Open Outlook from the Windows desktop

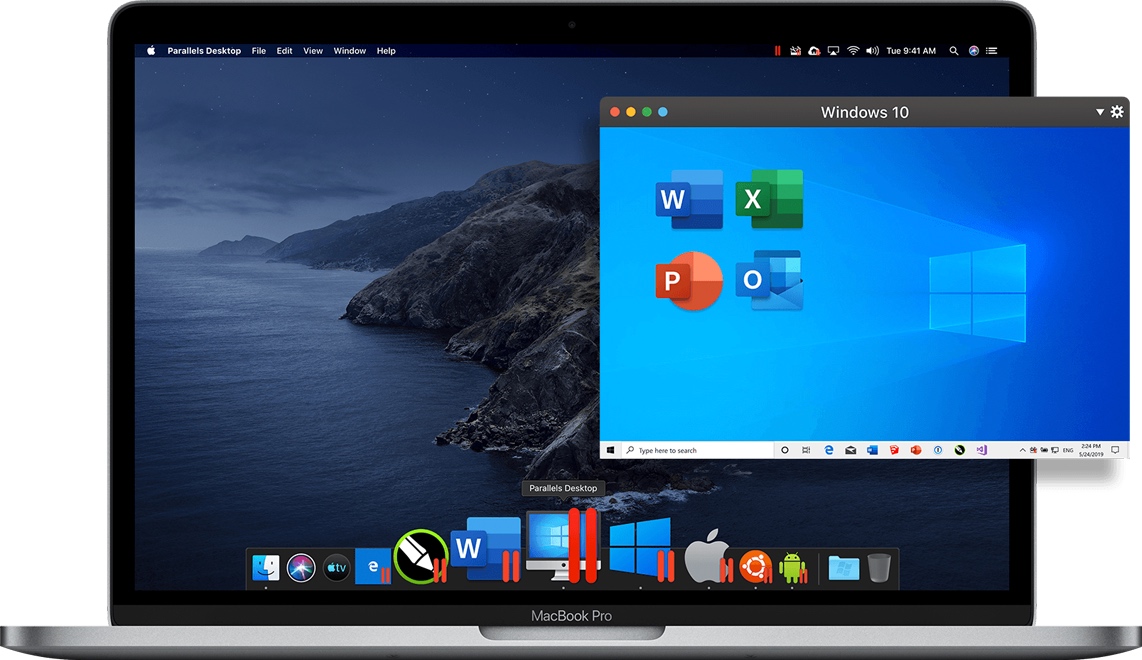point(768,281)
